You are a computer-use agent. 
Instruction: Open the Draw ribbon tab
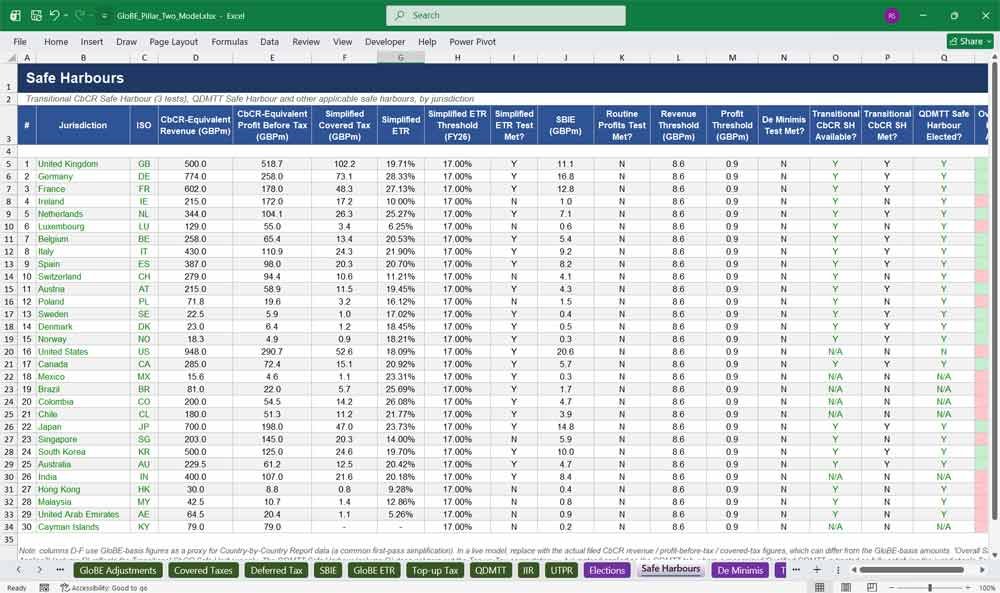[x=126, y=41]
